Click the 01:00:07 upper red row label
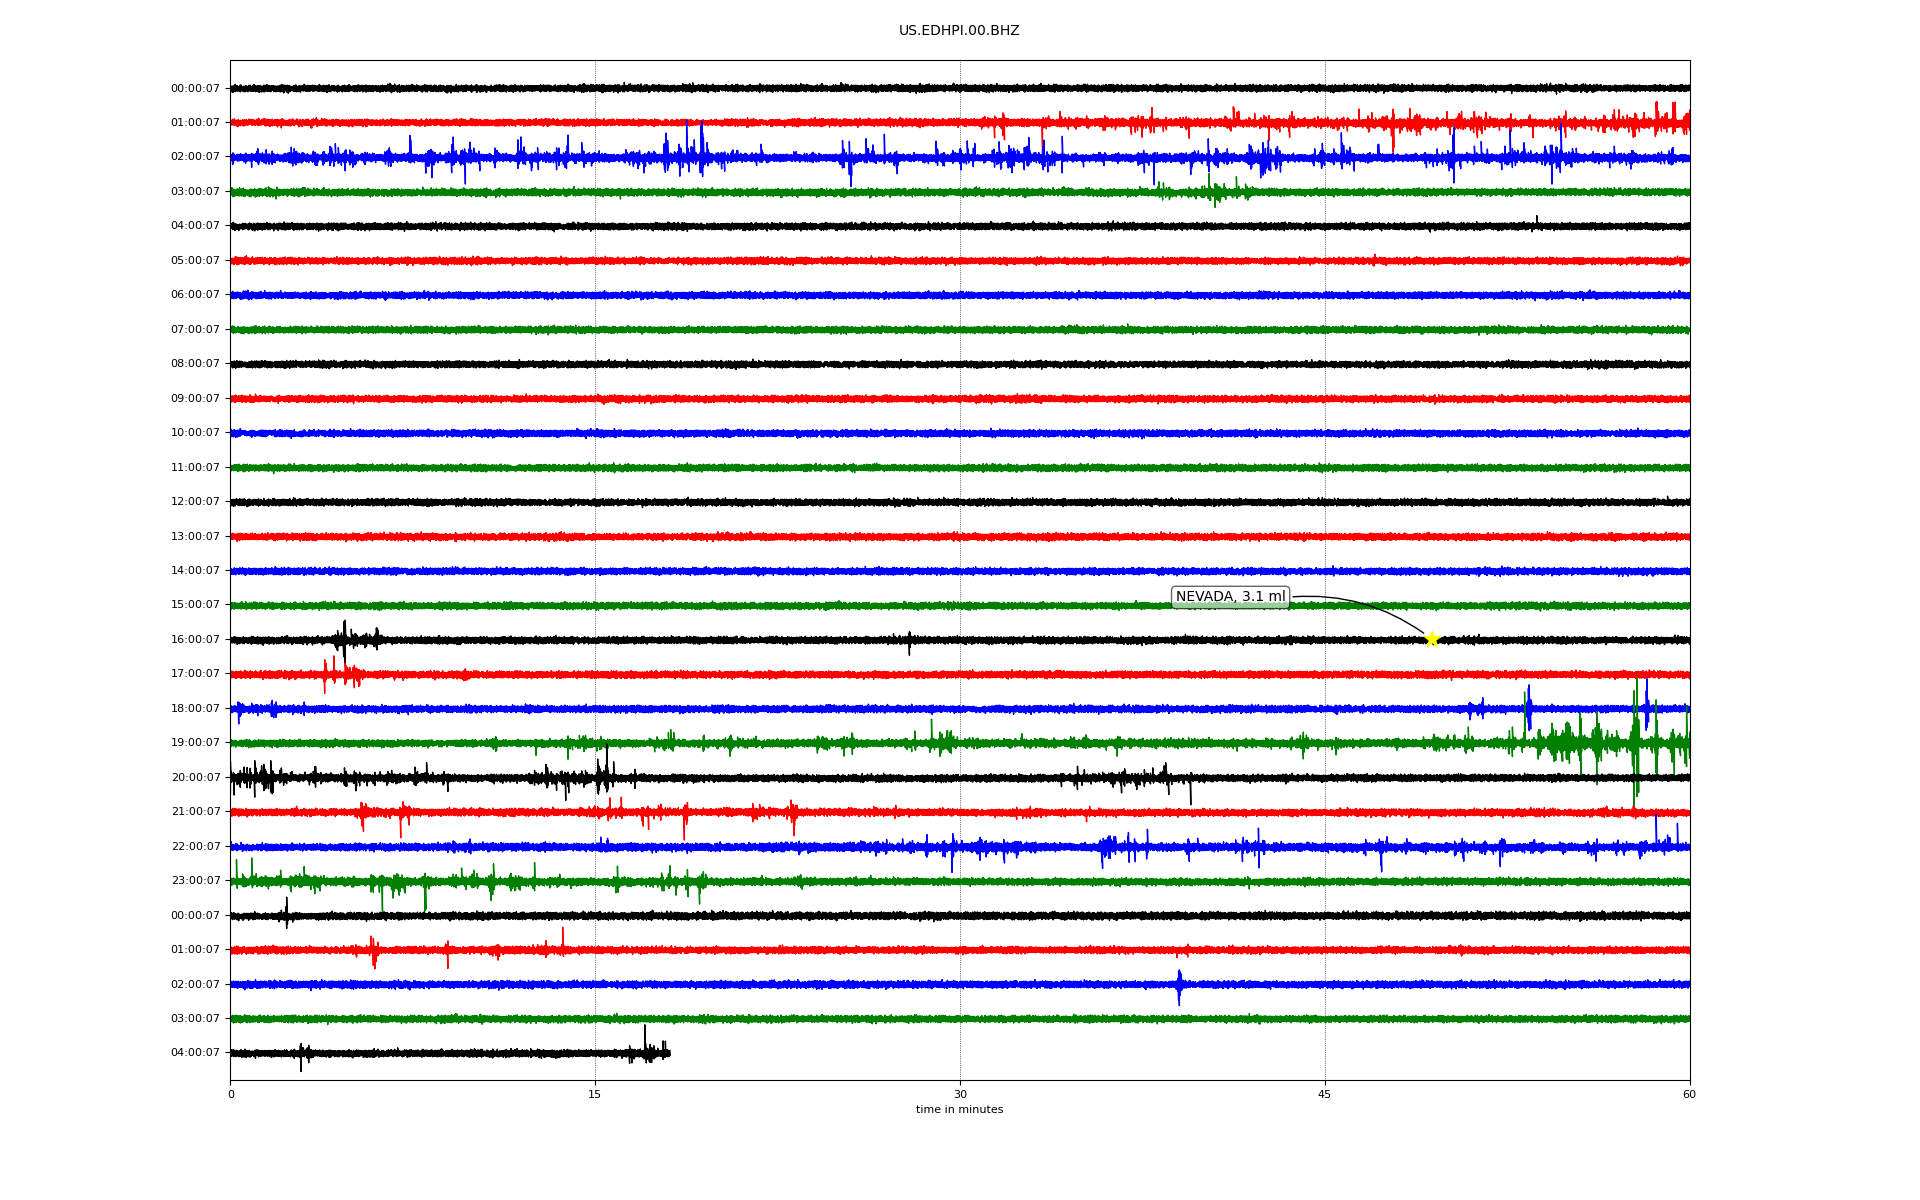The height and width of the screenshot is (1200, 1920). tap(195, 123)
